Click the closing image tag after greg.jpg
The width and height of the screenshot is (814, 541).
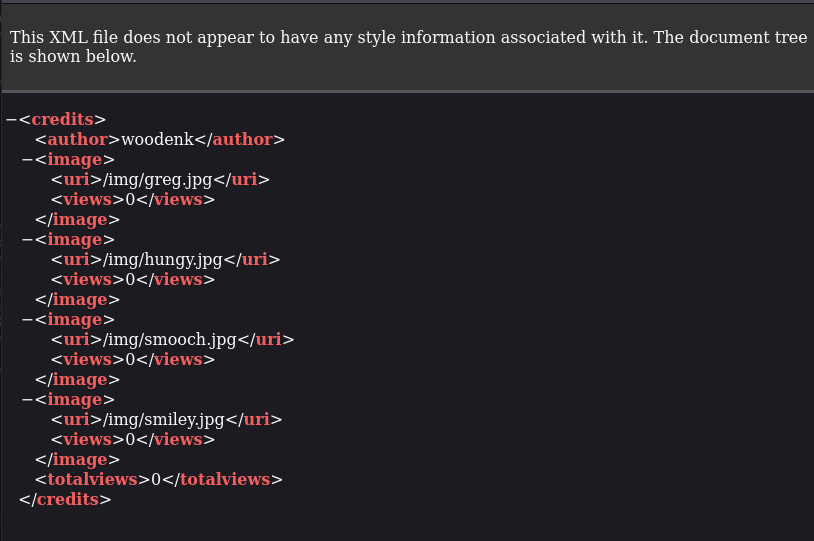click(77, 220)
